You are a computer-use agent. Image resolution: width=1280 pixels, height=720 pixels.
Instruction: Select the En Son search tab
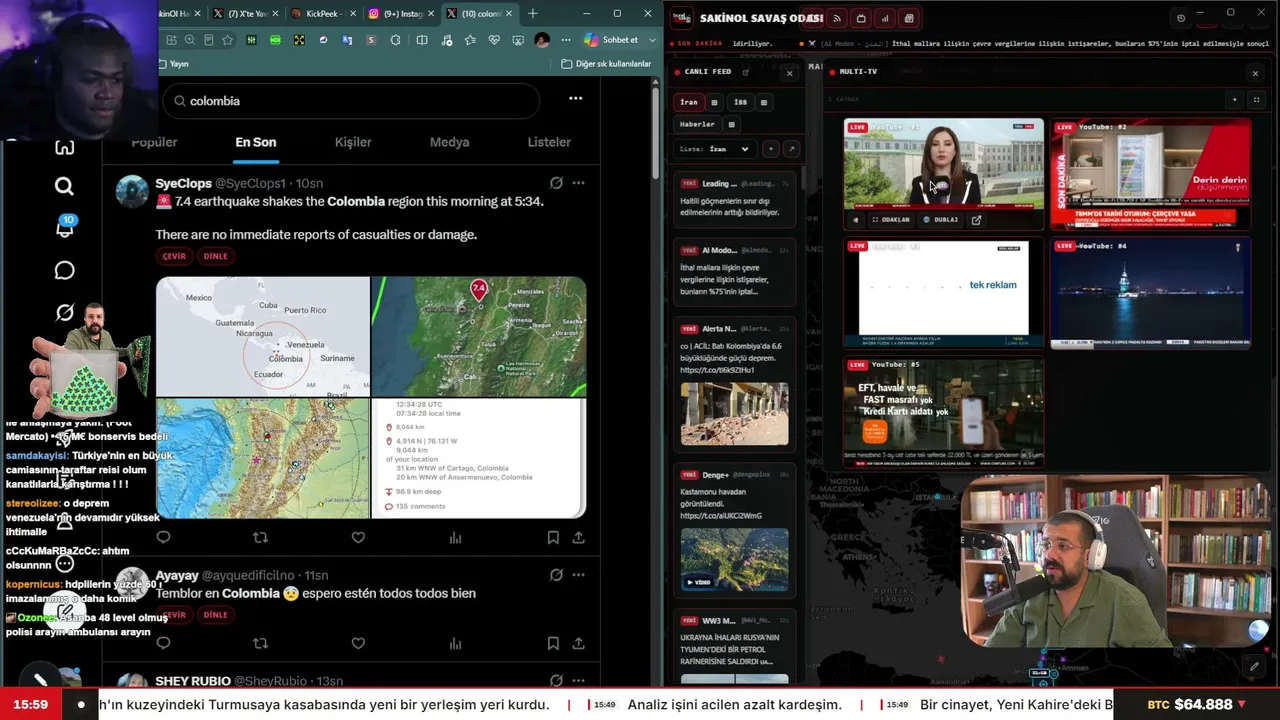[256, 142]
